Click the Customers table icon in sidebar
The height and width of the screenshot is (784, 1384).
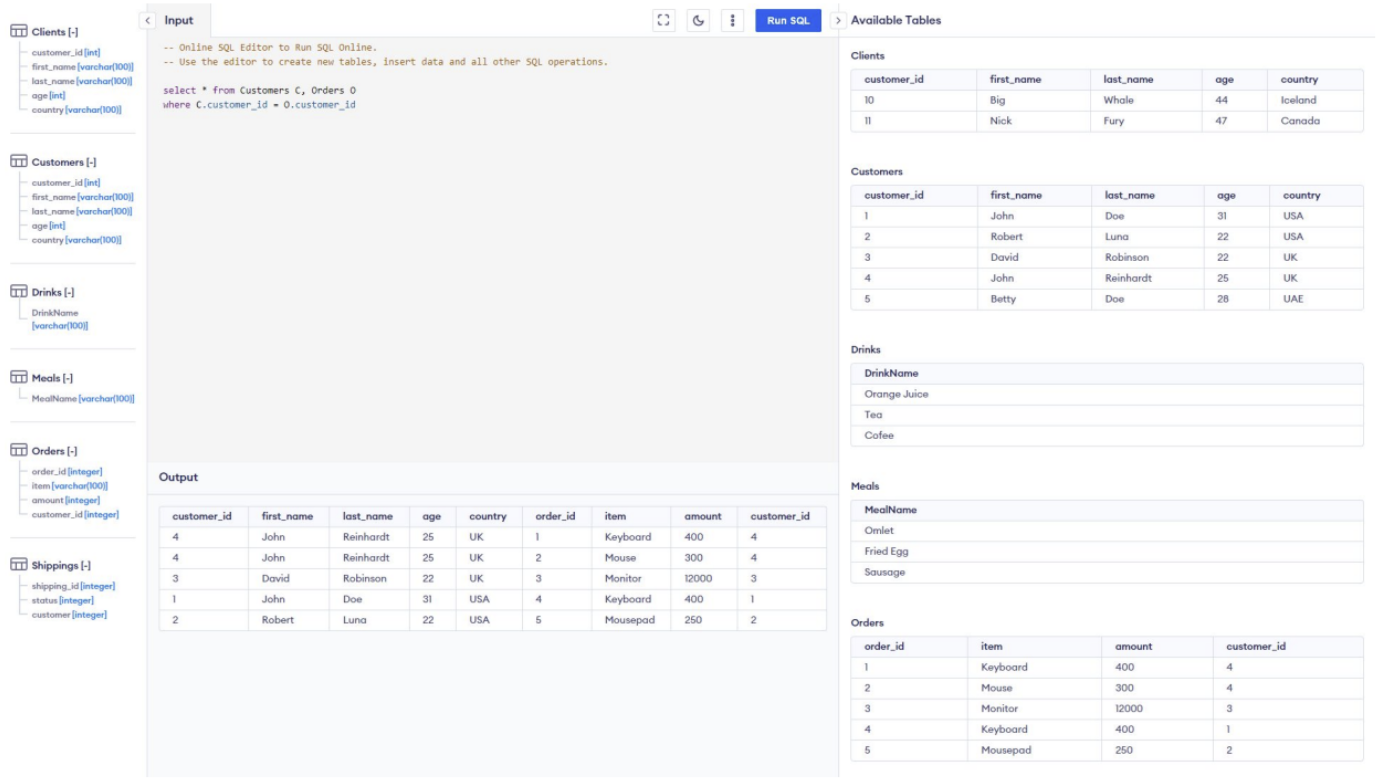point(18,162)
